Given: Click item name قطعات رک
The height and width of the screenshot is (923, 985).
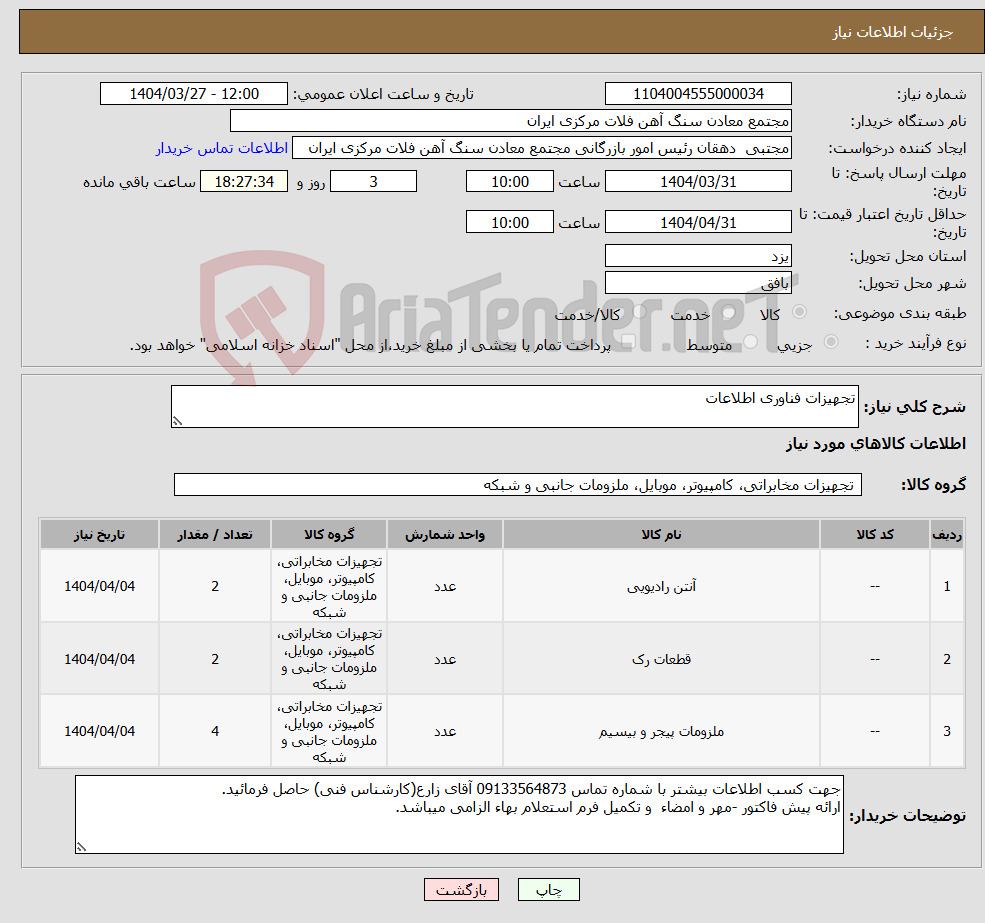Looking at the screenshot, I should click(x=661, y=659).
